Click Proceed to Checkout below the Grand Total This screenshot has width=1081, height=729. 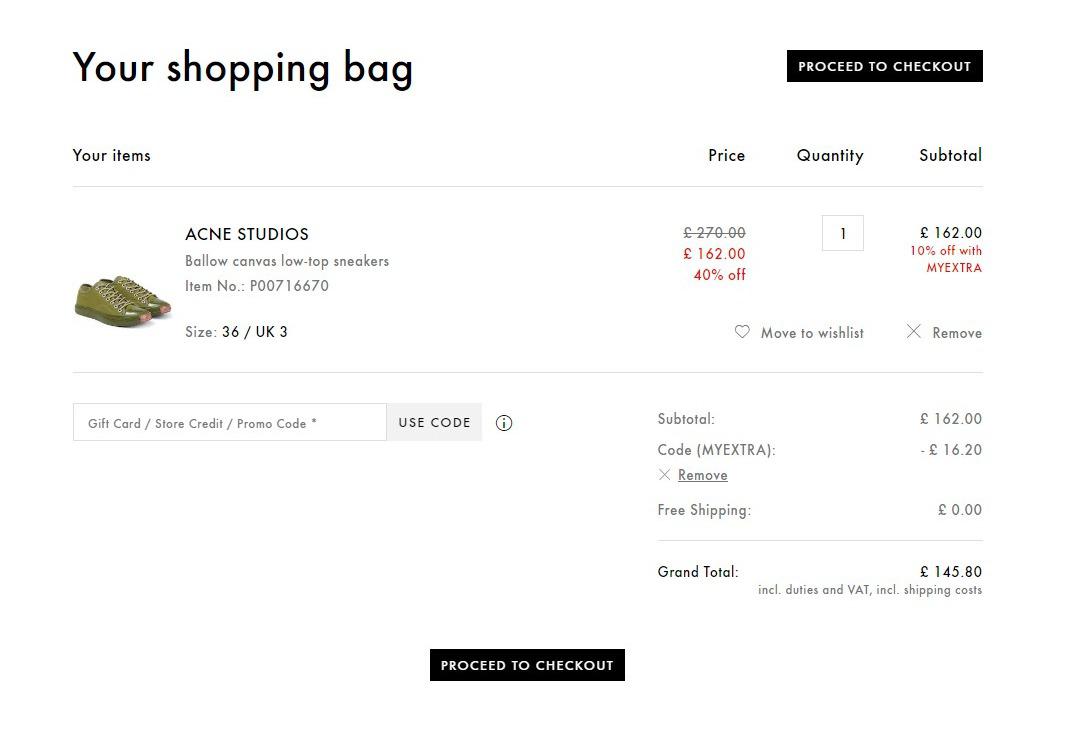coord(527,665)
